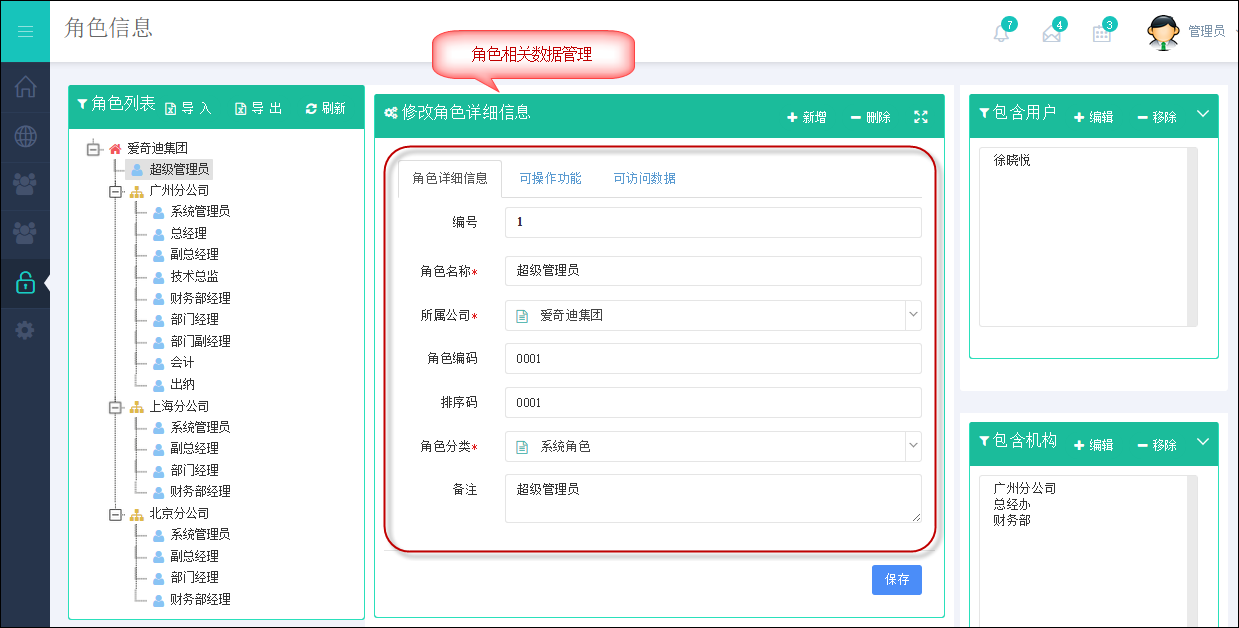Select 系统管理员 under 上海分公司
Screen dimensions: 1239x628
coord(200,427)
